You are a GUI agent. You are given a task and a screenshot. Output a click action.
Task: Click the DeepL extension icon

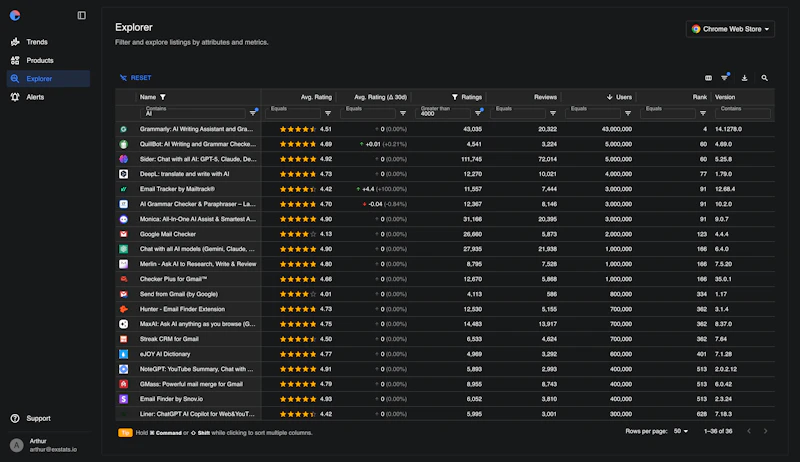click(x=123, y=174)
